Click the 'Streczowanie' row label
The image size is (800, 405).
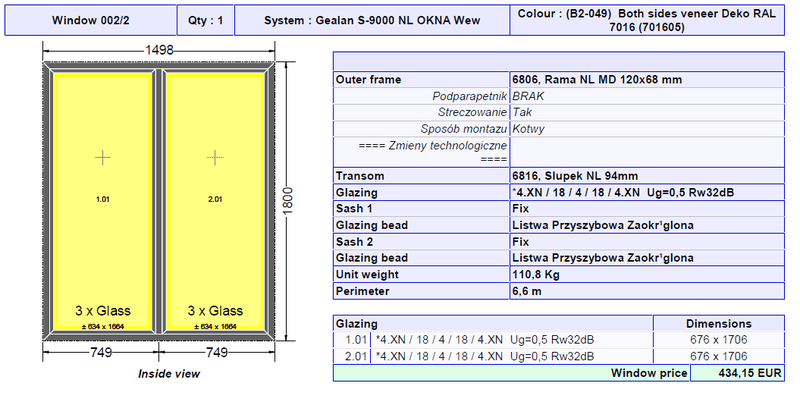[x=472, y=112]
